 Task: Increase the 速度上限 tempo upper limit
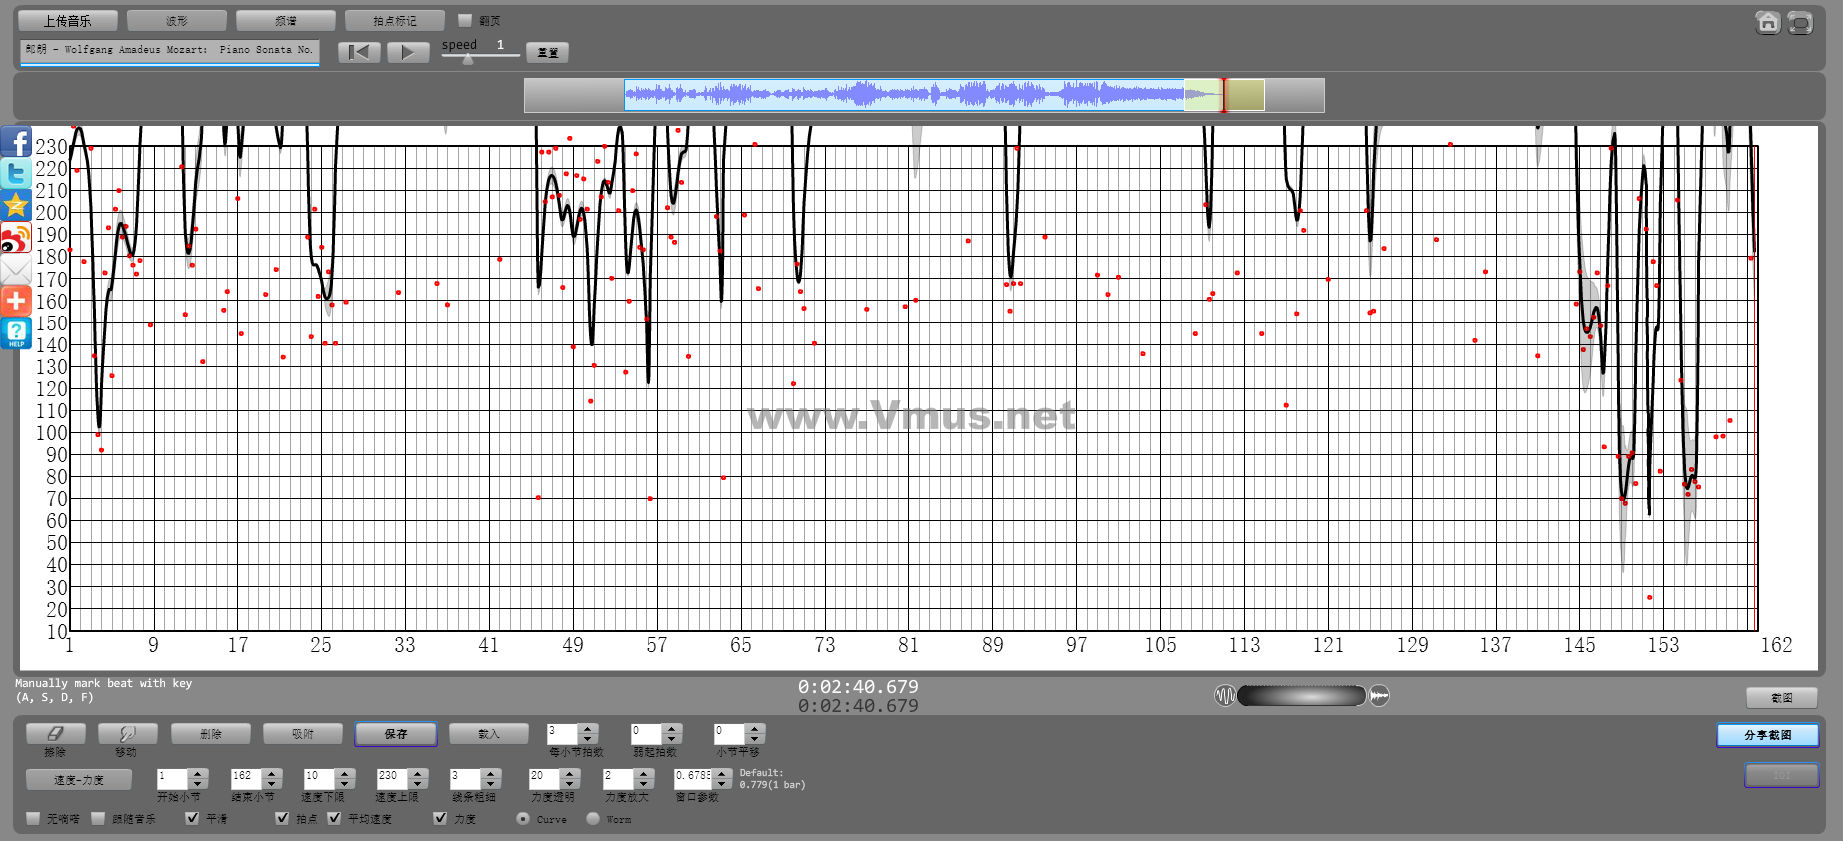pos(418,773)
